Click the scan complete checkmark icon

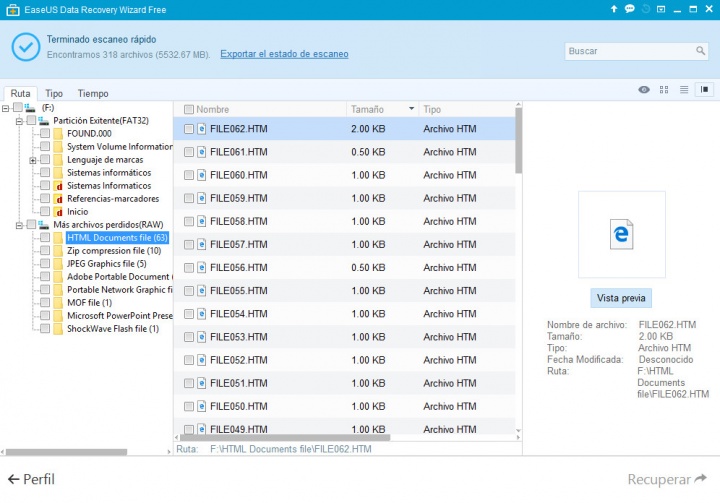26,46
